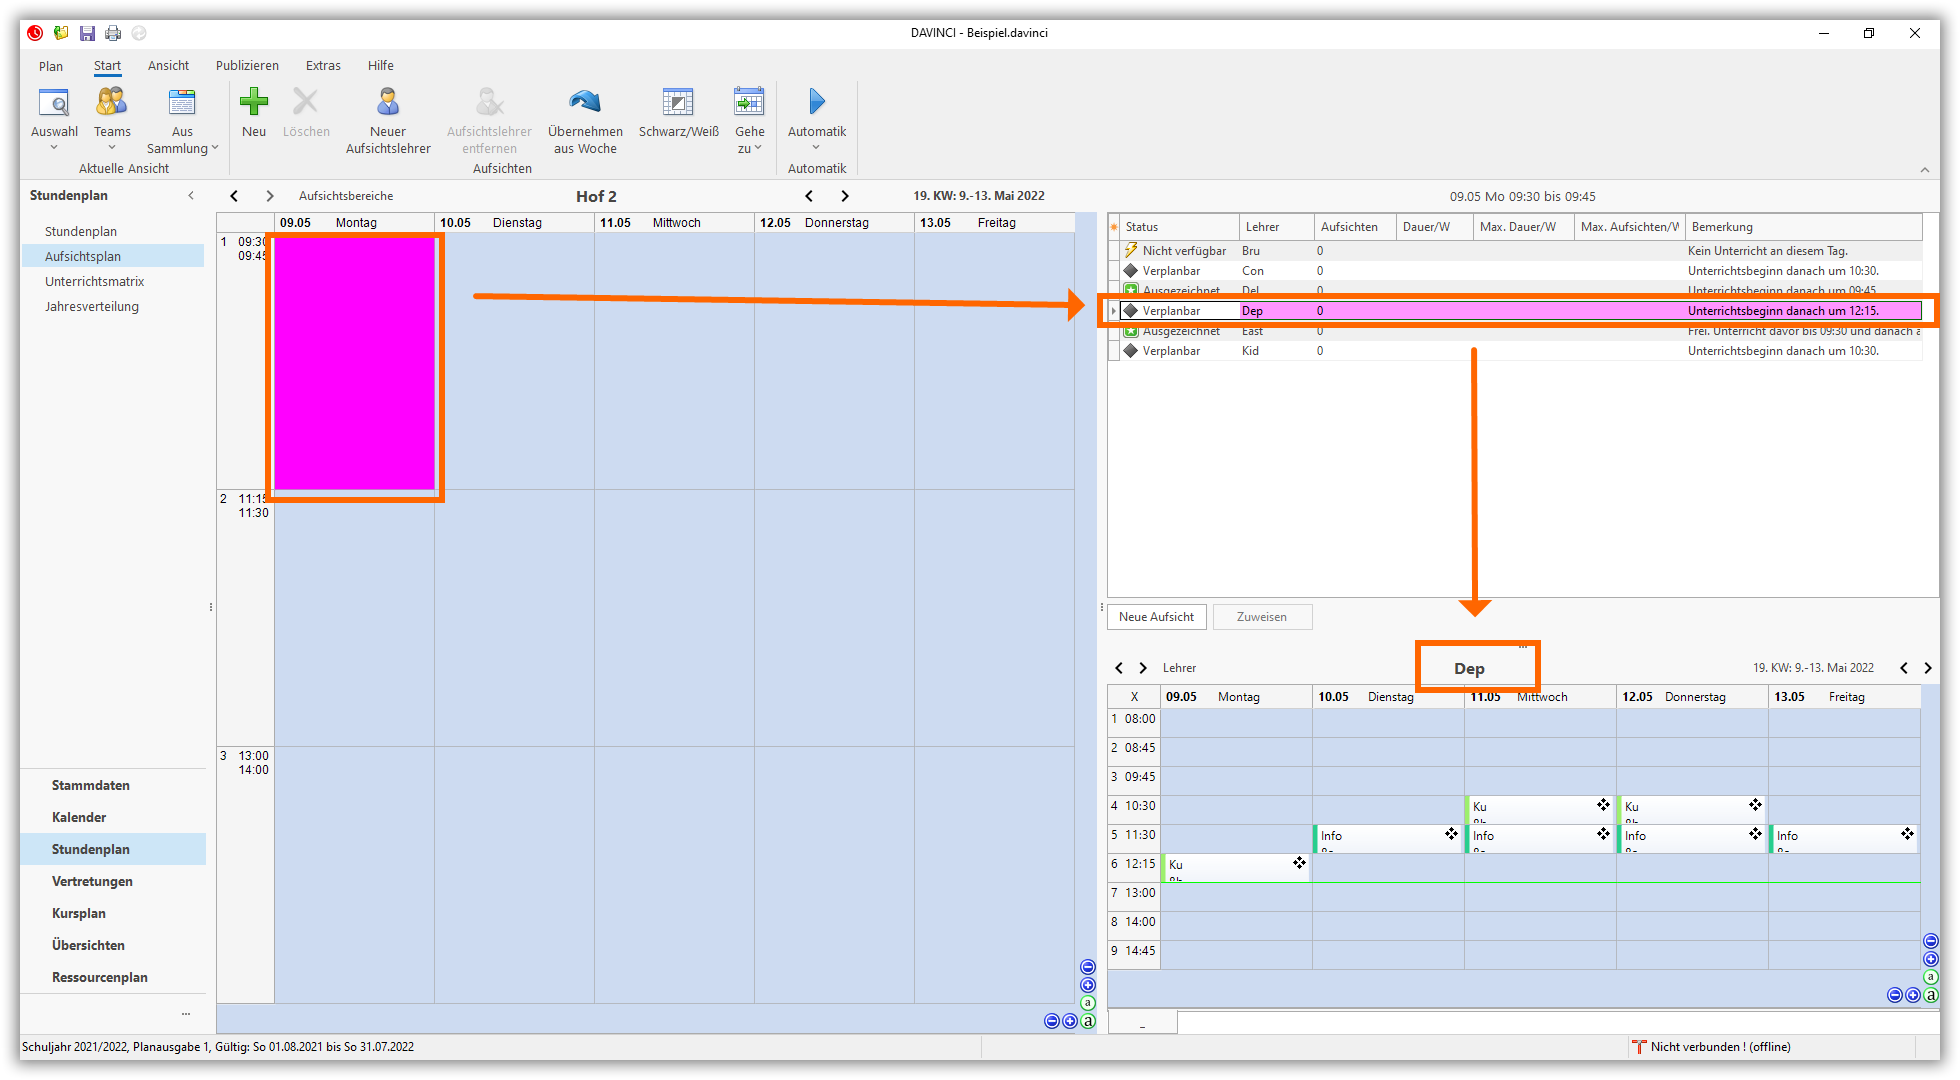Open the Publizieren menu tab
Viewport: 1960px width, 1080px height.
coord(247,66)
